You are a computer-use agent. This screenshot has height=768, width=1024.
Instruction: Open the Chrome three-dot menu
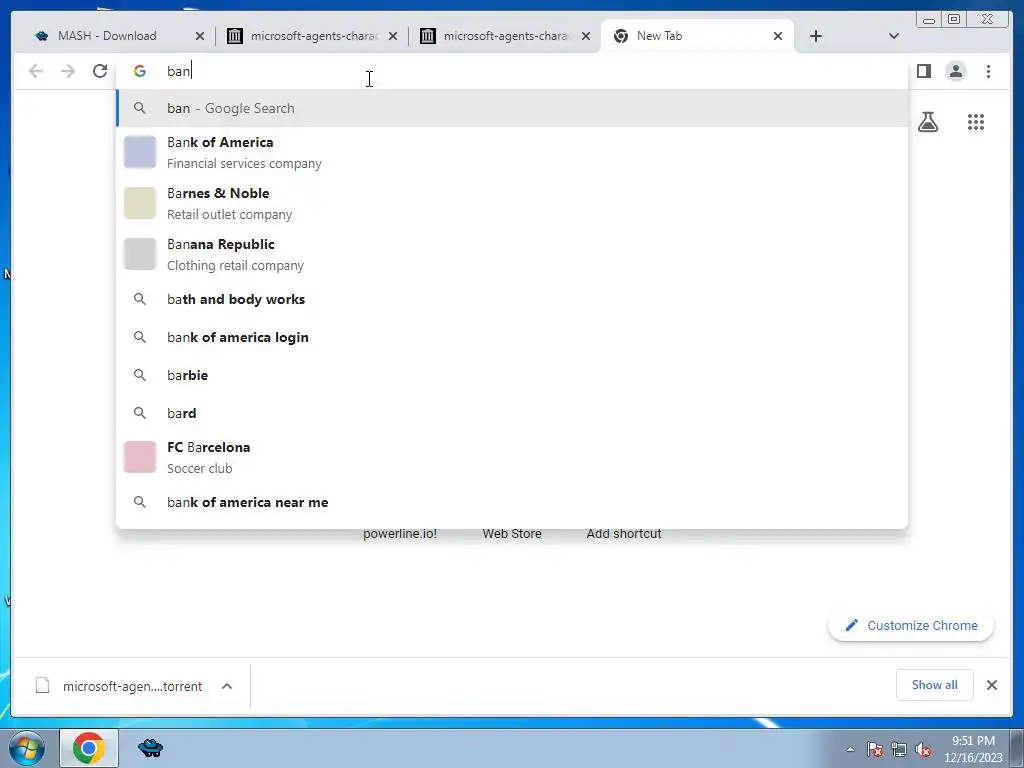click(x=988, y=71)
